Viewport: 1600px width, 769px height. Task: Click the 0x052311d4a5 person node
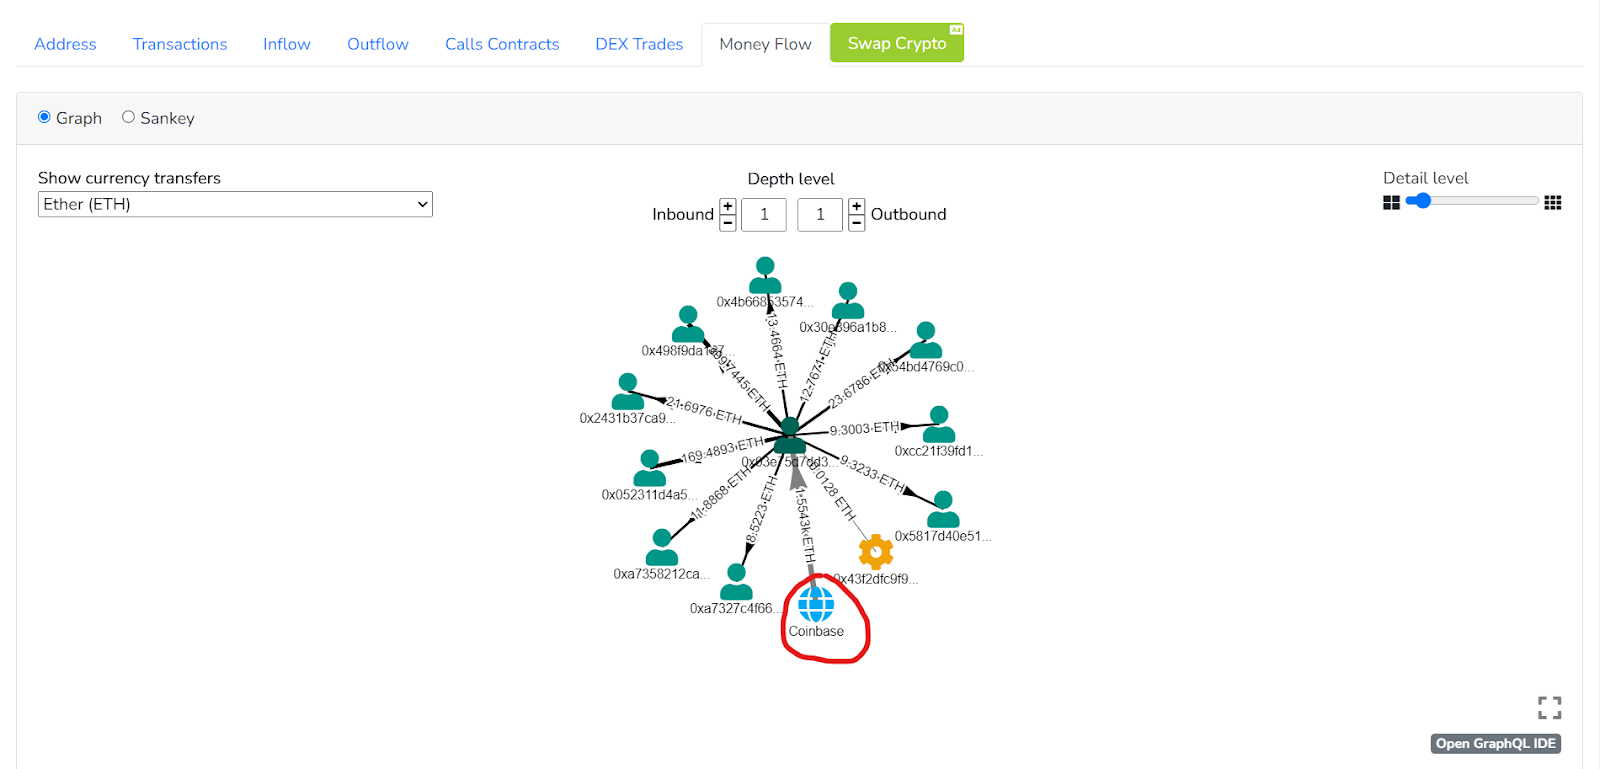click(x=650, y=467)
